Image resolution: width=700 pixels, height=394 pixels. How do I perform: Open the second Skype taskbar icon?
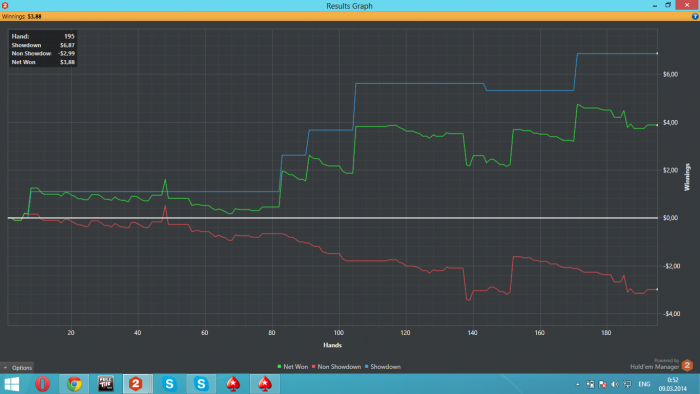click(x=201, y=384)
